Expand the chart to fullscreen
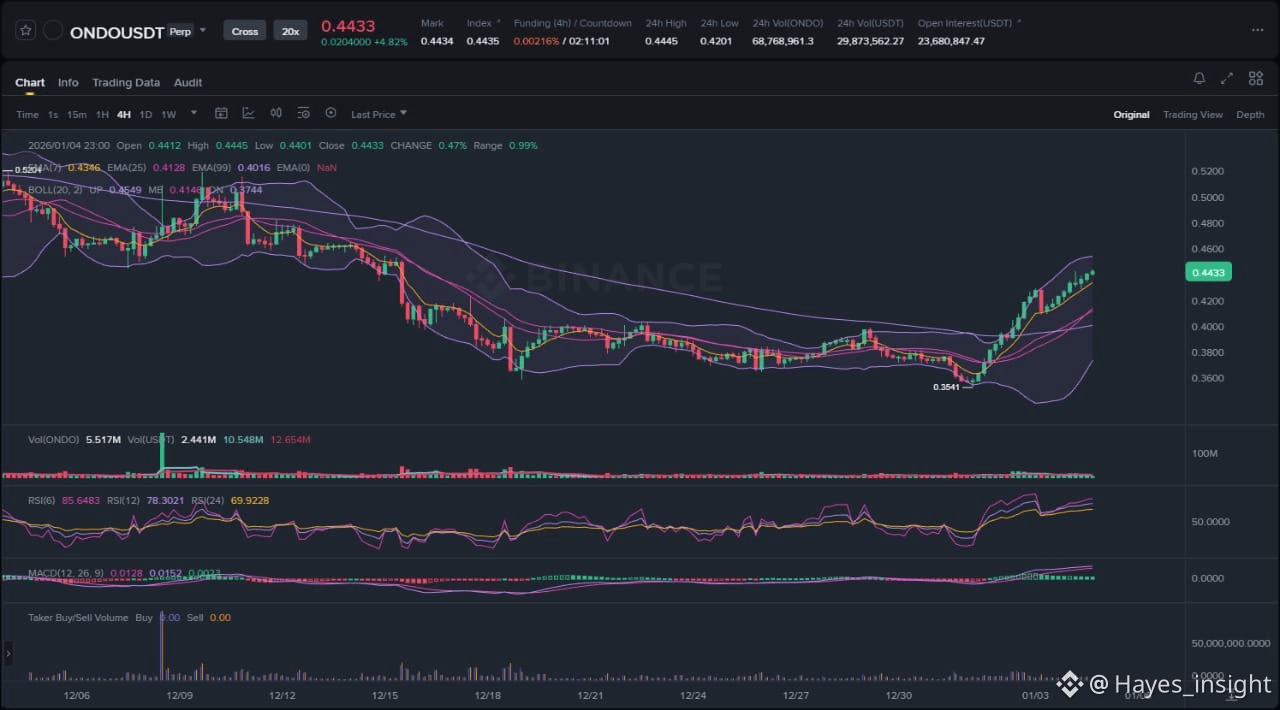 click(1227, 78)
